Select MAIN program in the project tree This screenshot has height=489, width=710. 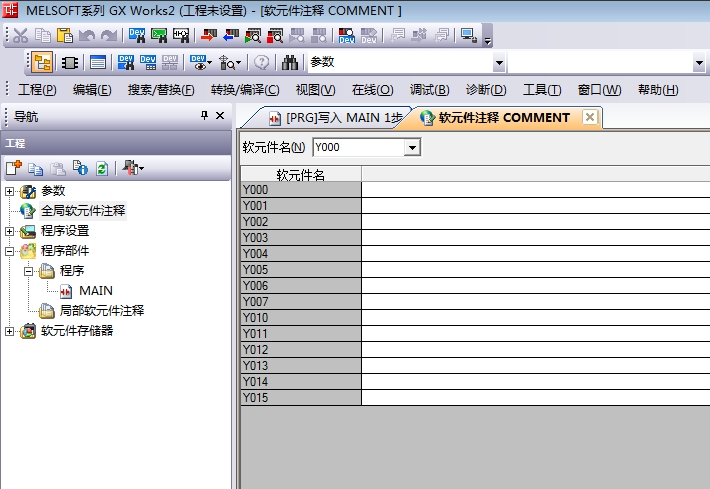95,291
